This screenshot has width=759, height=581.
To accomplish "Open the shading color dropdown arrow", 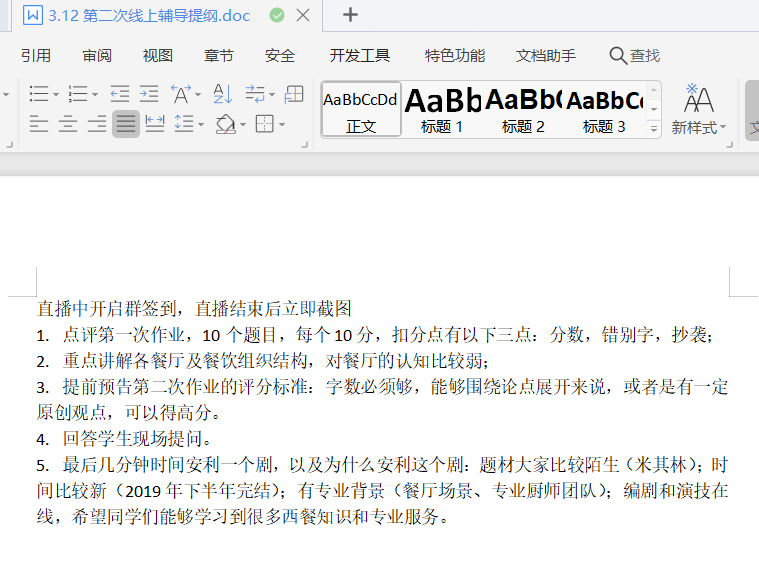I will click(243, 124).
